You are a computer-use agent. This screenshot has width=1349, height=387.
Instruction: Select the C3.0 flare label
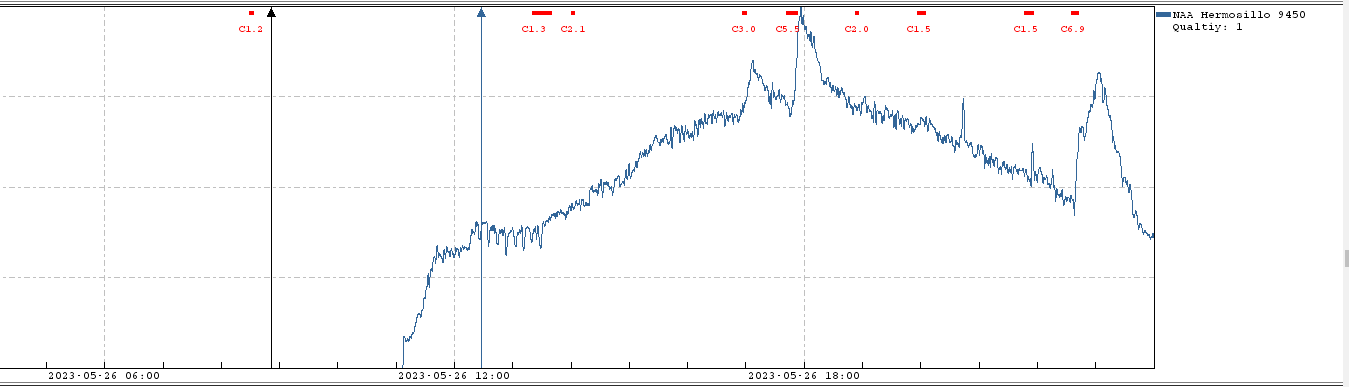(x=744, y=29)
